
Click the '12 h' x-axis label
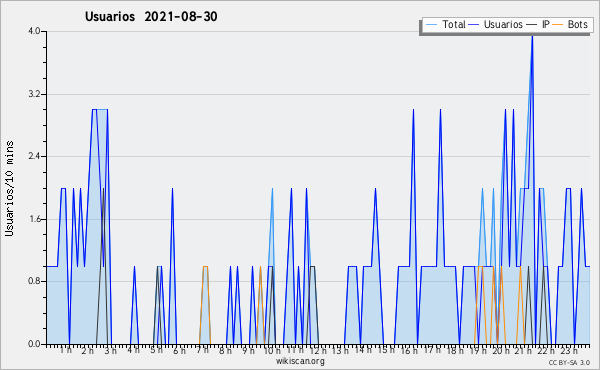click(x=318, y=350)
